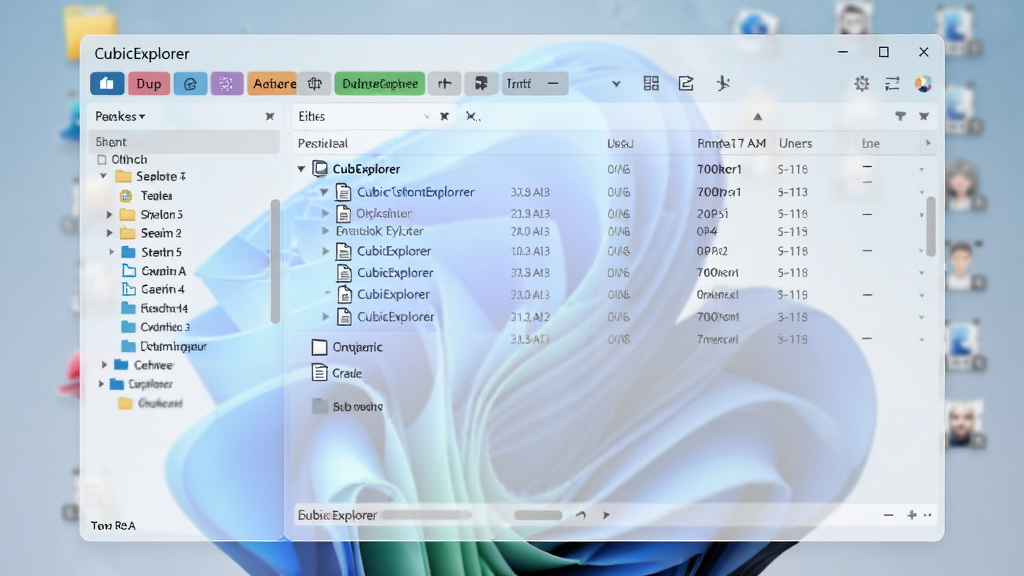
Task: Click the orange Achere button
Action: 274,84
